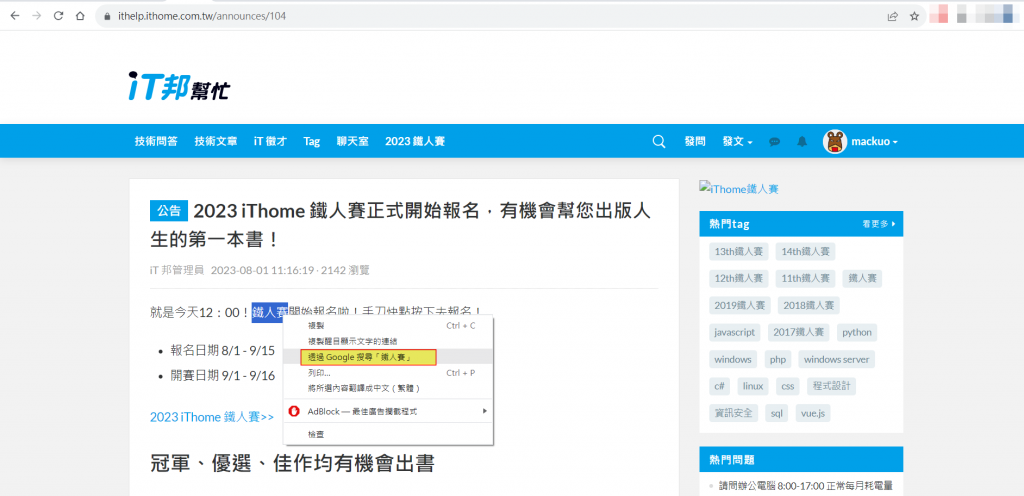This screenshot has height=496, width=1024.
Task: Expand the mackuo account dropdown
Action: [874, 141]
